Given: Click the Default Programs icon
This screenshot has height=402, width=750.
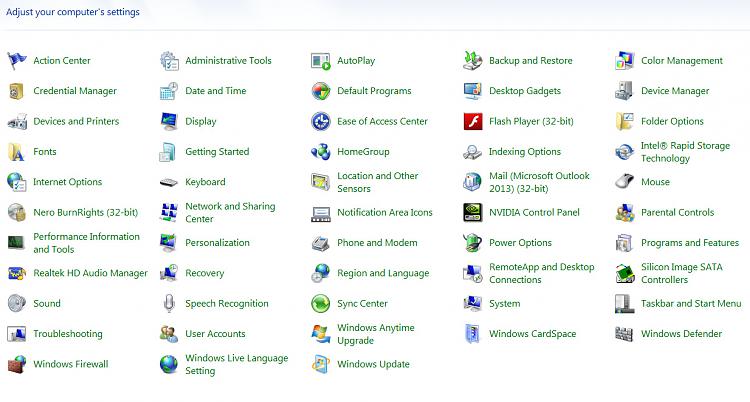Looking at the screenshot, I should pos(320,91).
